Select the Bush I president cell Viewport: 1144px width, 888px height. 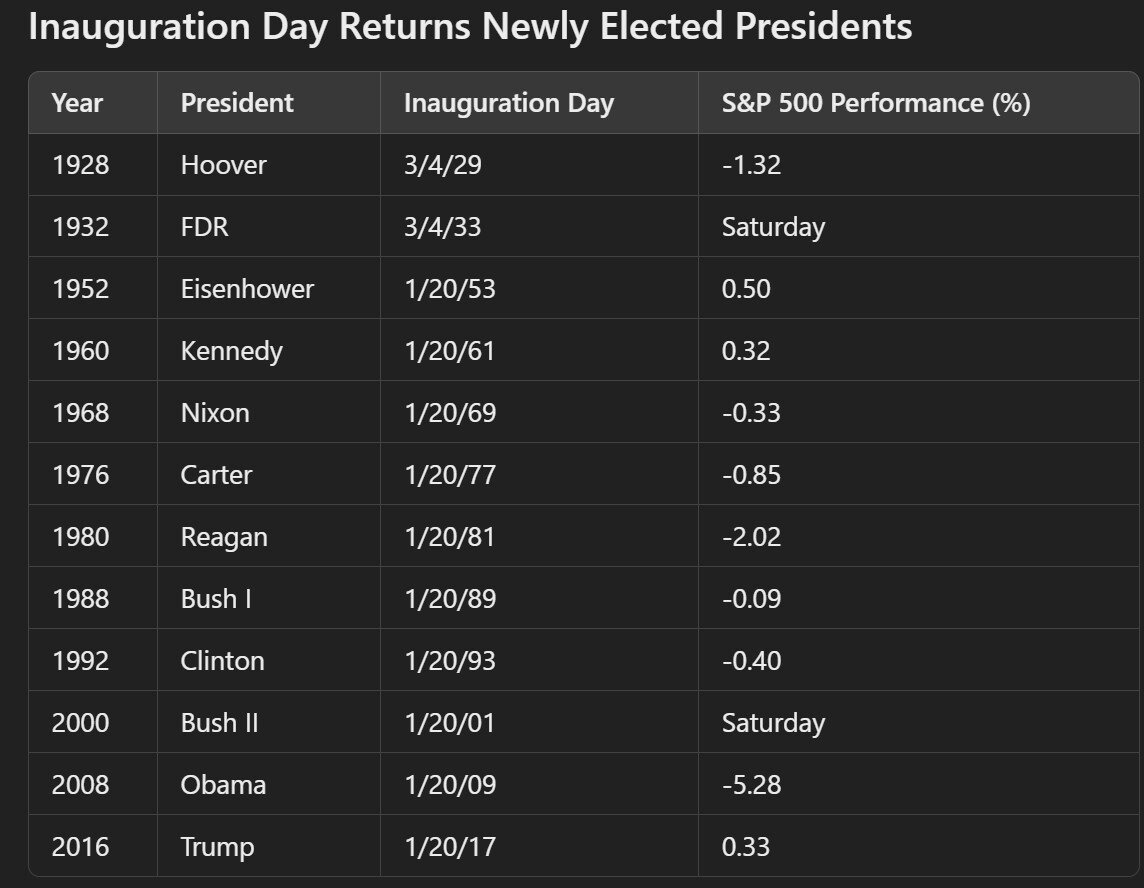(x=216, y=599)
